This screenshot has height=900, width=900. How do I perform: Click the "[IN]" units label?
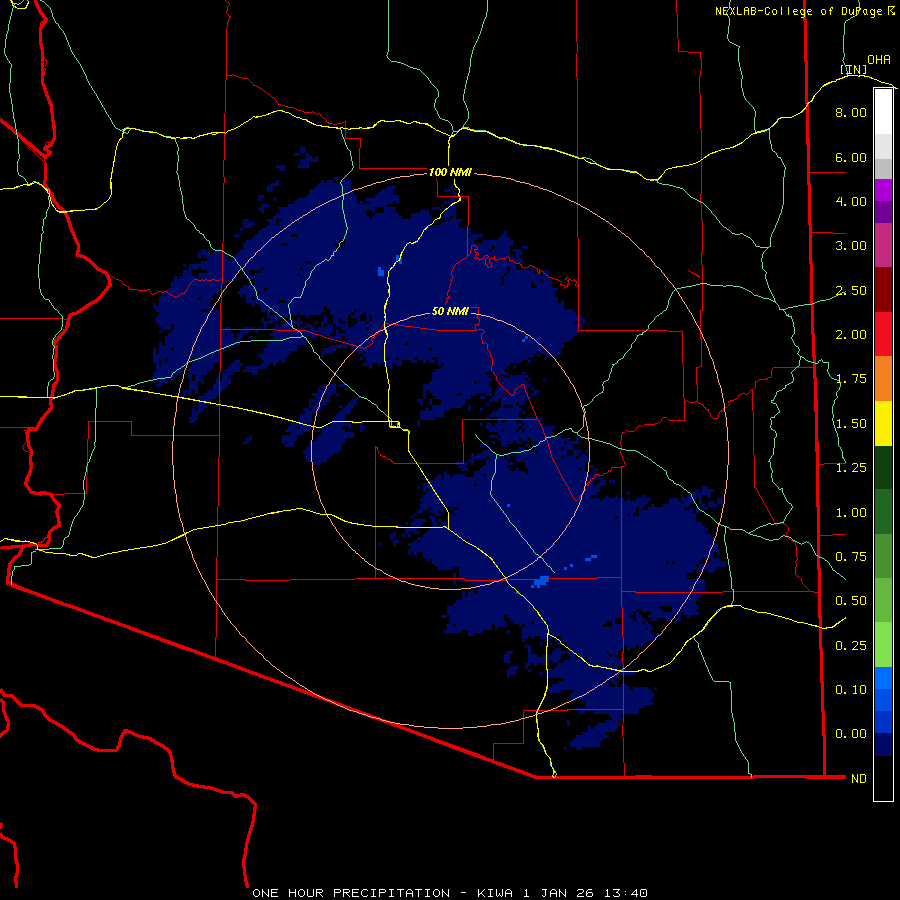854,70
